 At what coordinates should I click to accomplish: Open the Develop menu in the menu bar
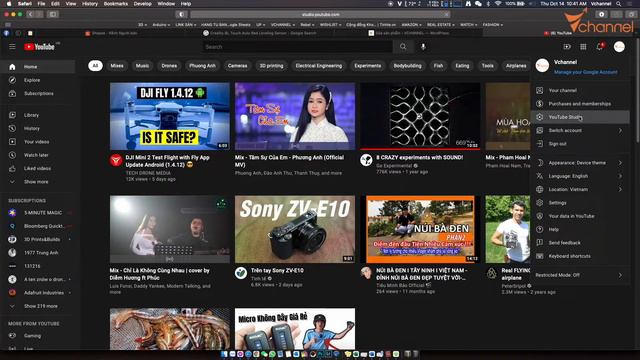point(143,4)
